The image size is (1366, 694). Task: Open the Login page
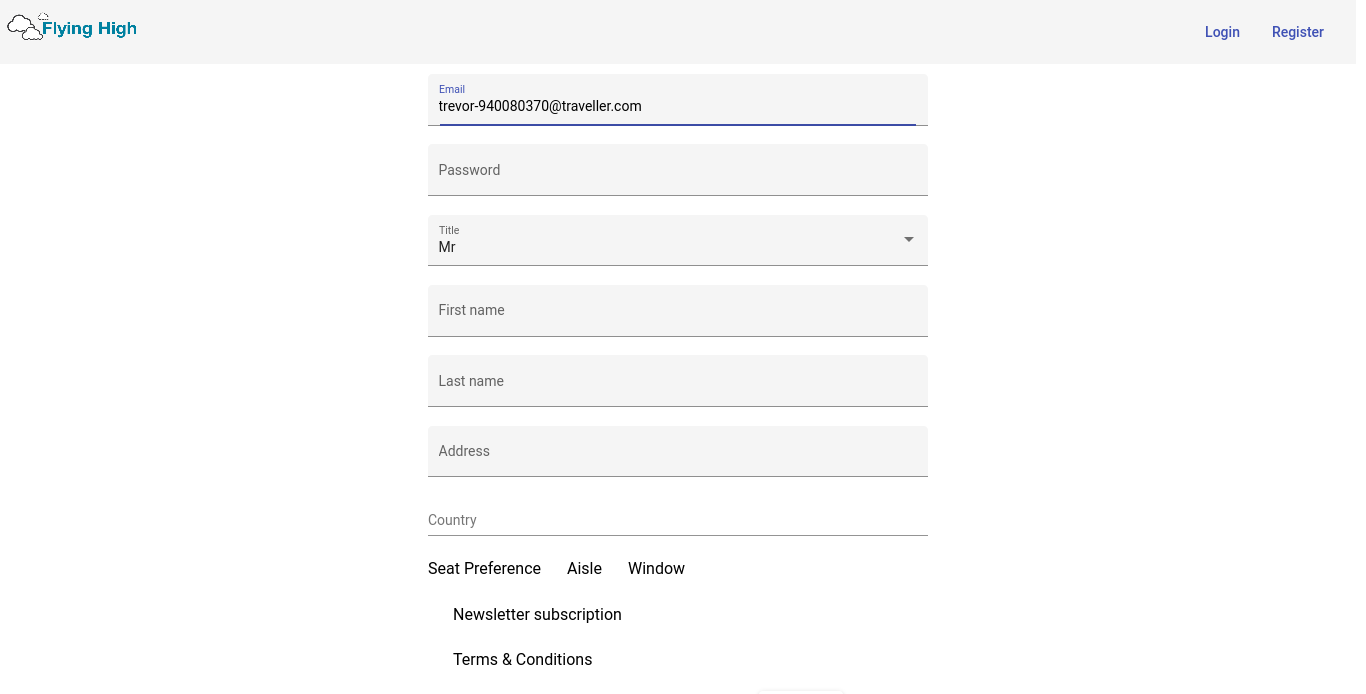[1221, 32]
